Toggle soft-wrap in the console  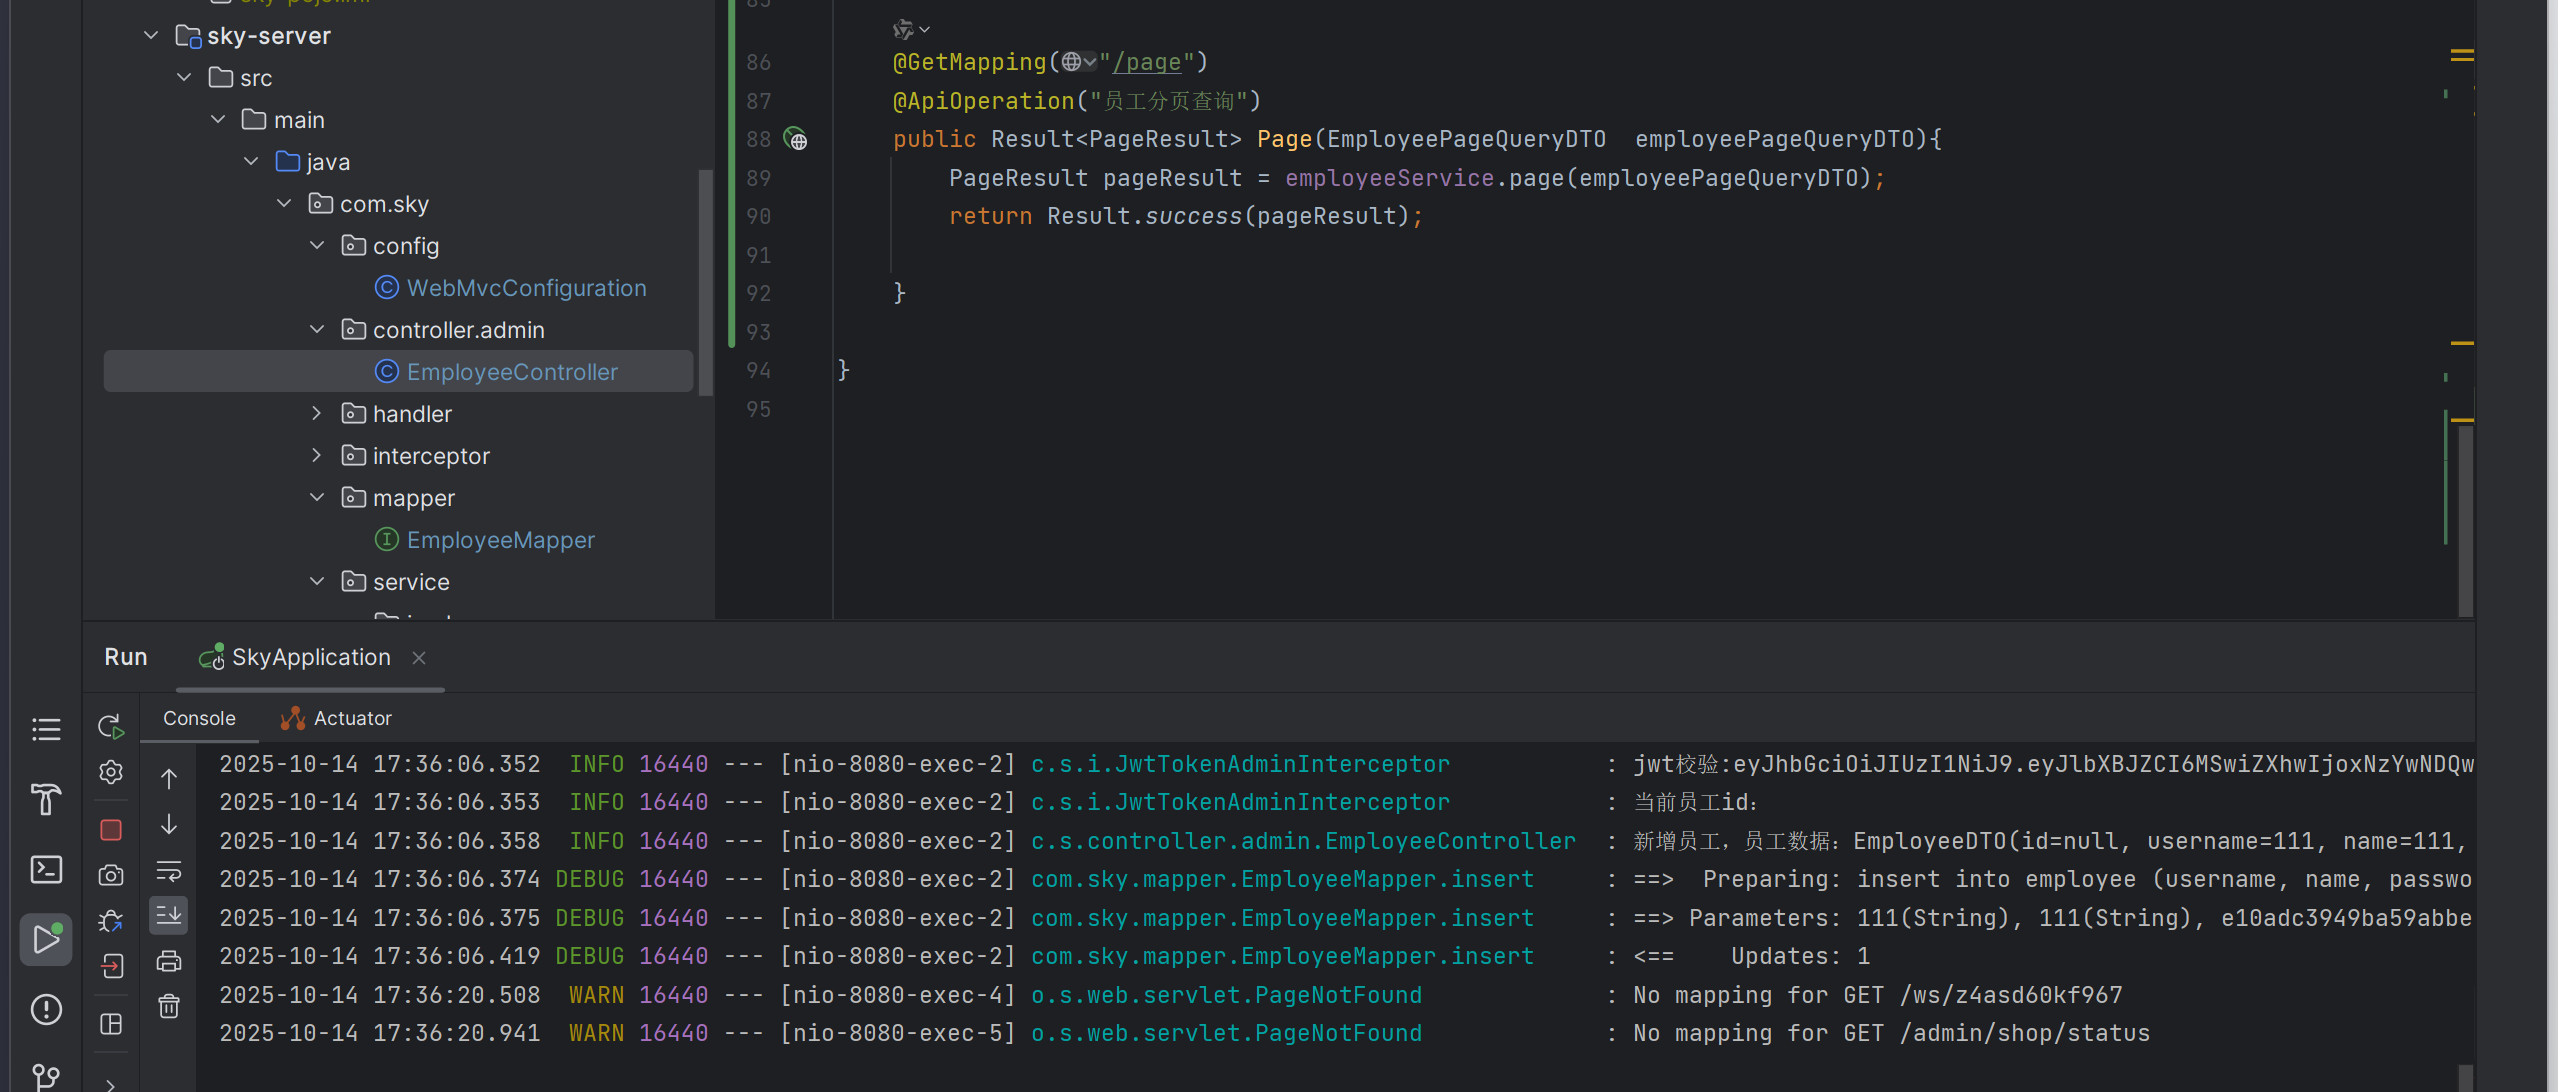(x=169, y=871)
